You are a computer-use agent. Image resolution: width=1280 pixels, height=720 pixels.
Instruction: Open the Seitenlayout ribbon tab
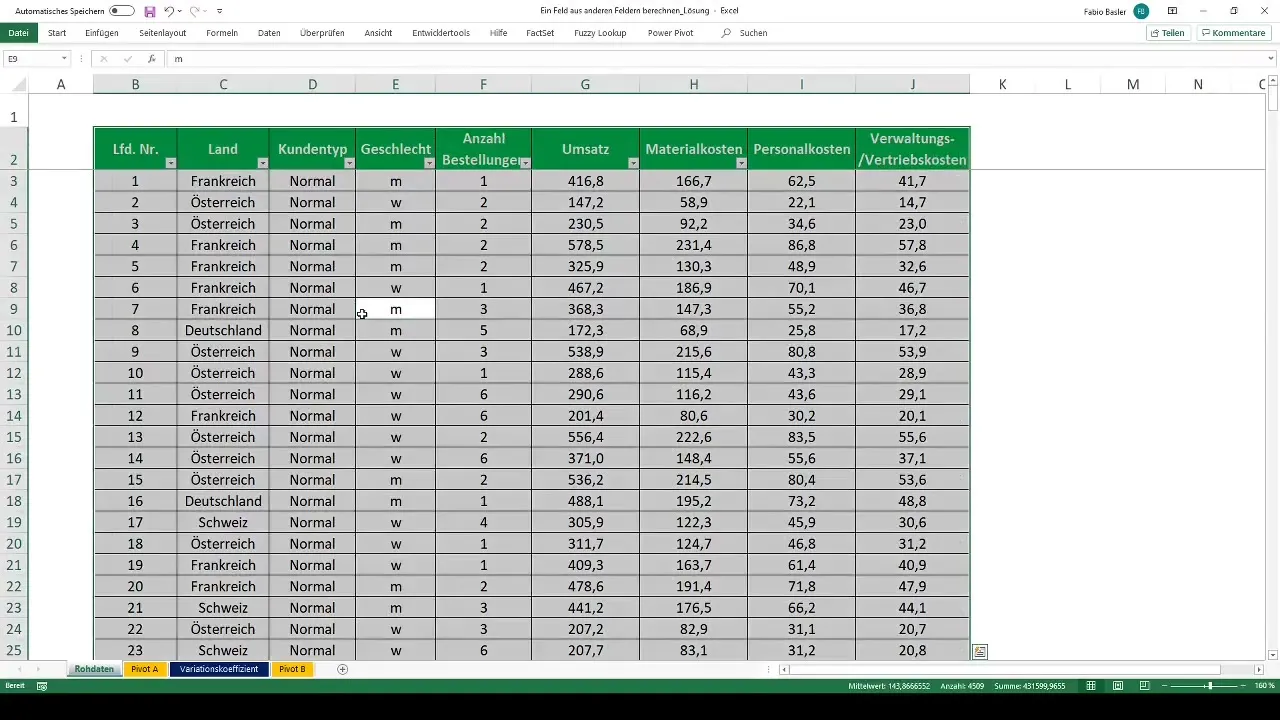coord(163,33)
